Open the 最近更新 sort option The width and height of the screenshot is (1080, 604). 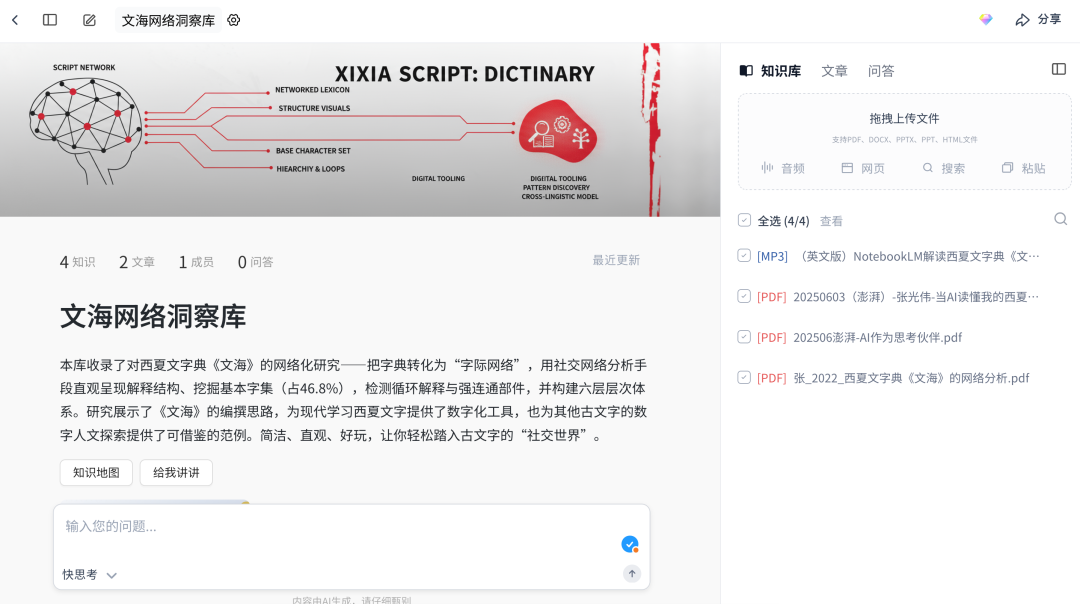616,261
